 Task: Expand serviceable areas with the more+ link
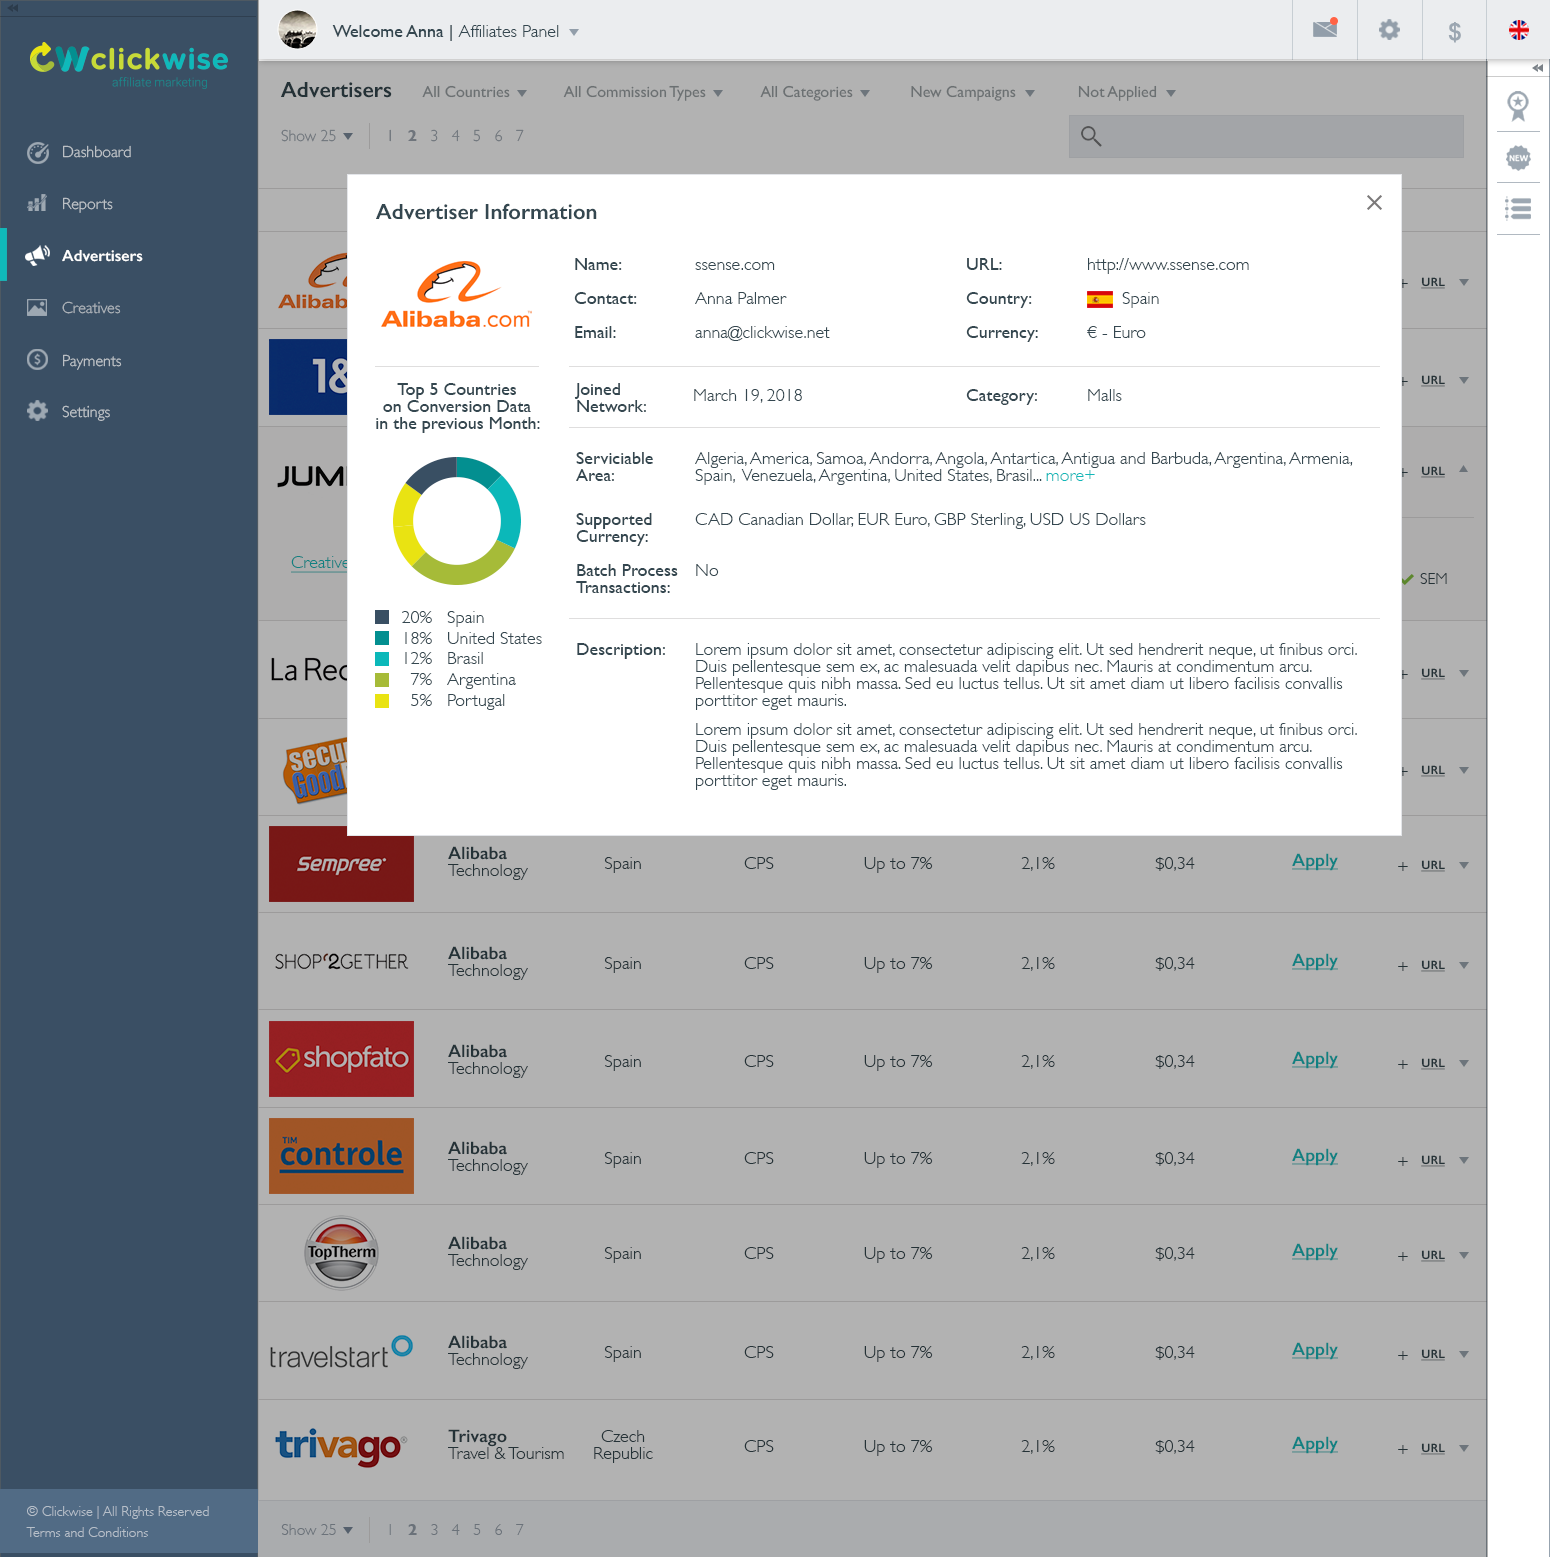(1068, 476)
